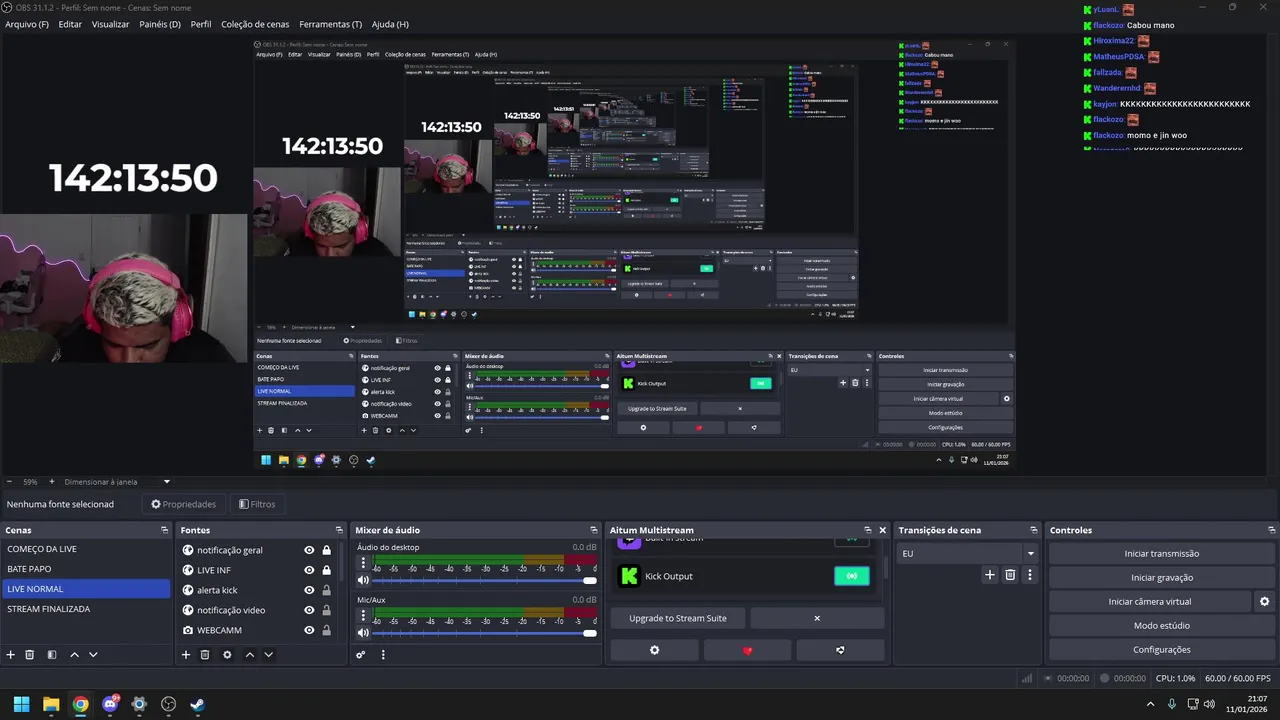The height and width of the screenshot is (720, 1280).
Task: Move source down arrow in Fontes toolbar
Action: point(268,655)
